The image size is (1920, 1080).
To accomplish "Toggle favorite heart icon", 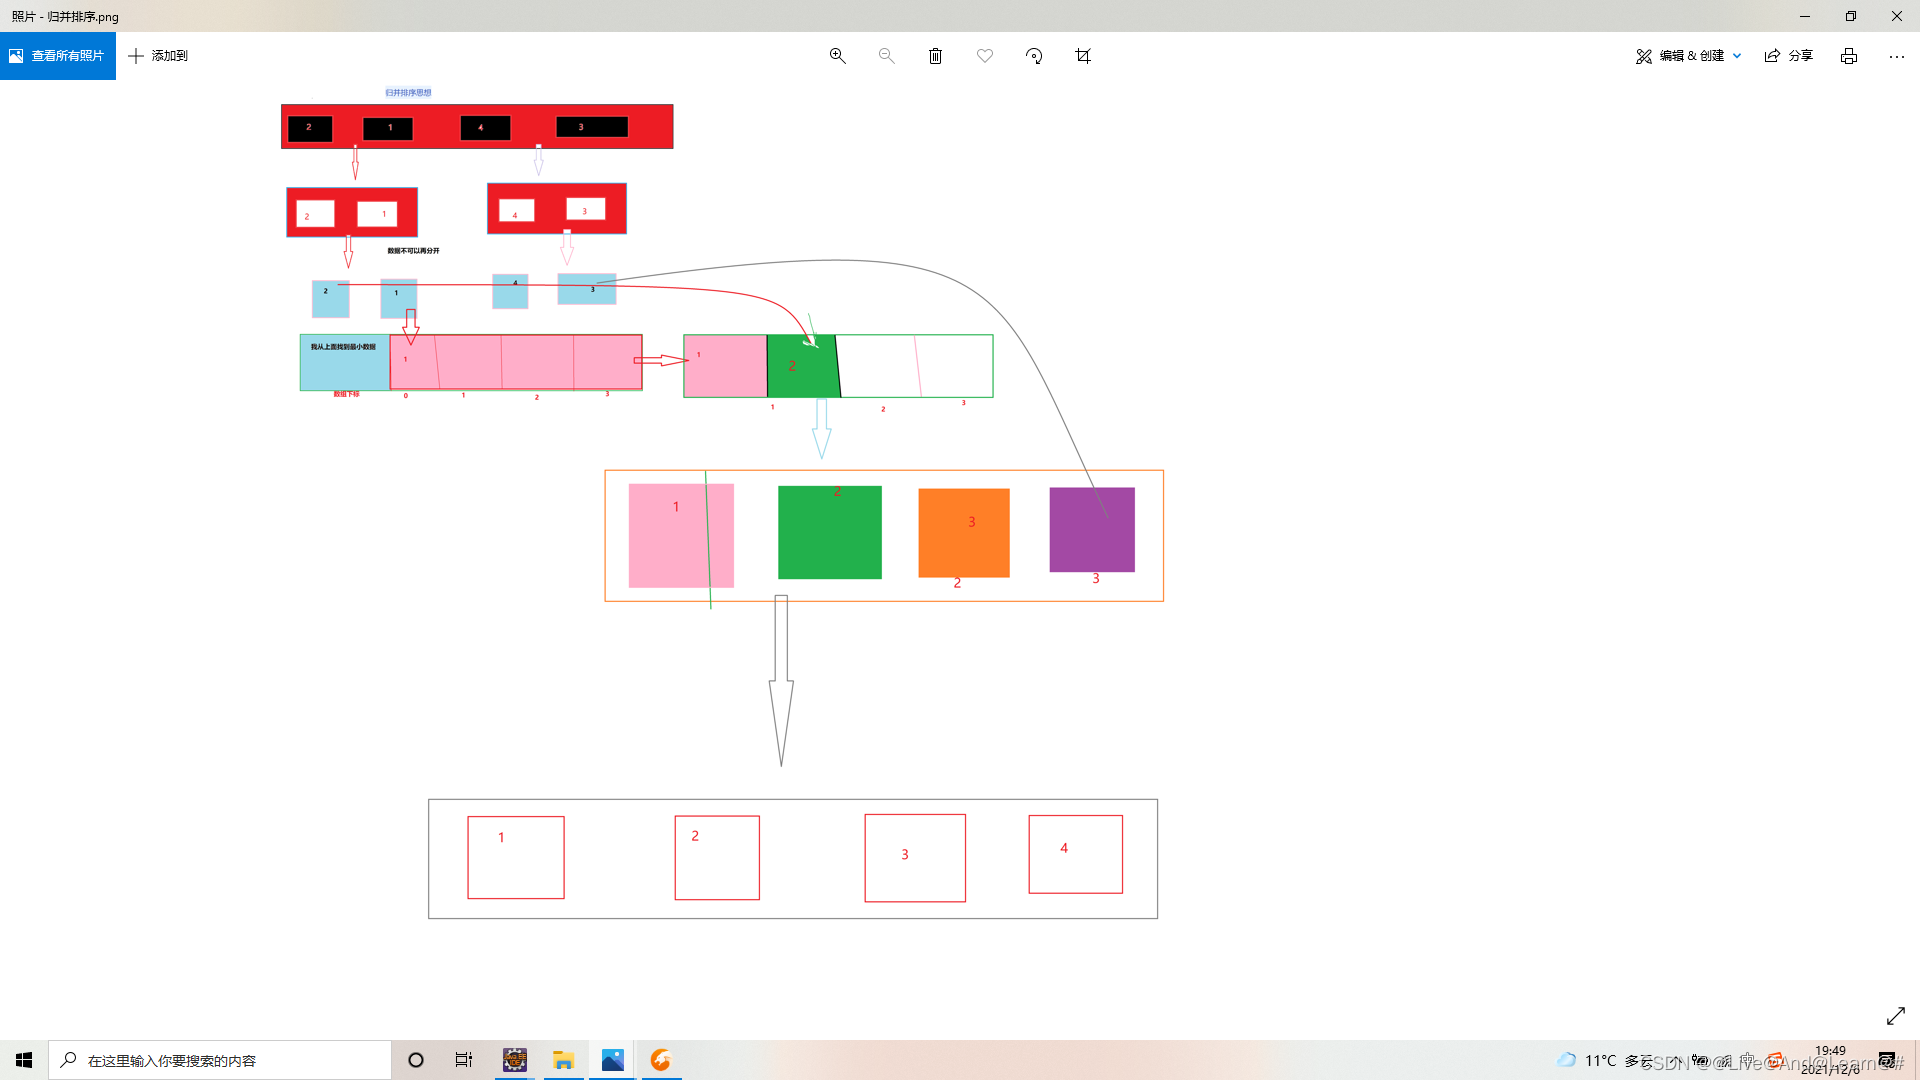I will pyautogui.click(x=985, y=56).
